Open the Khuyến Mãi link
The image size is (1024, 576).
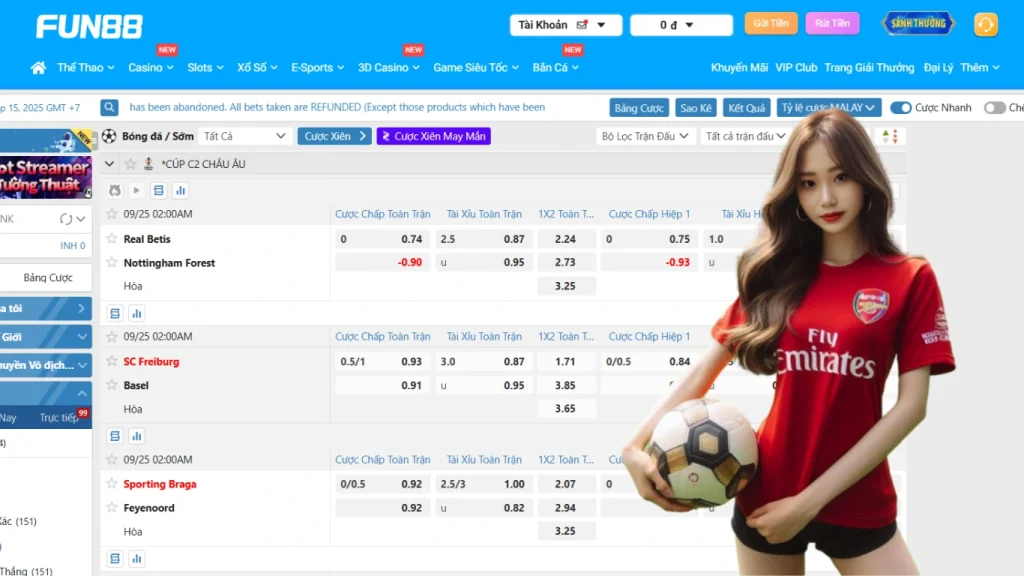point(739,67)
